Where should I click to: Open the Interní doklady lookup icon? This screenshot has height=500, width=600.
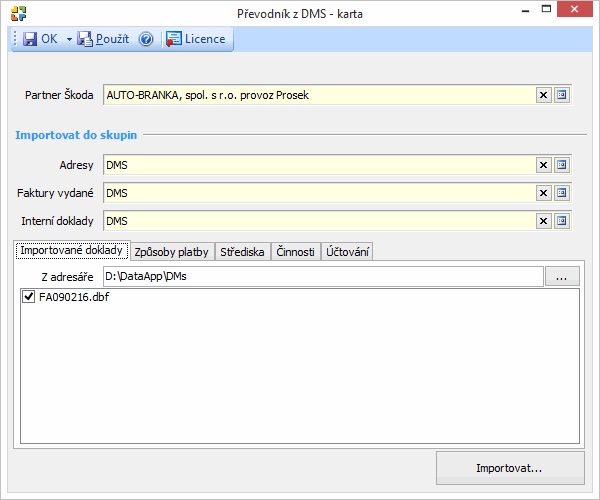click(561, 221)
